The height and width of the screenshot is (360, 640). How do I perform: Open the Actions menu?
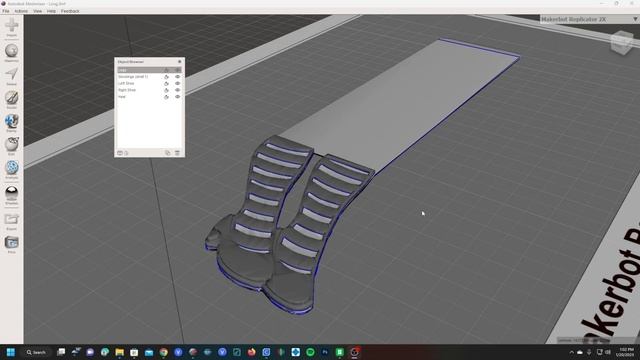click(21, 11)
